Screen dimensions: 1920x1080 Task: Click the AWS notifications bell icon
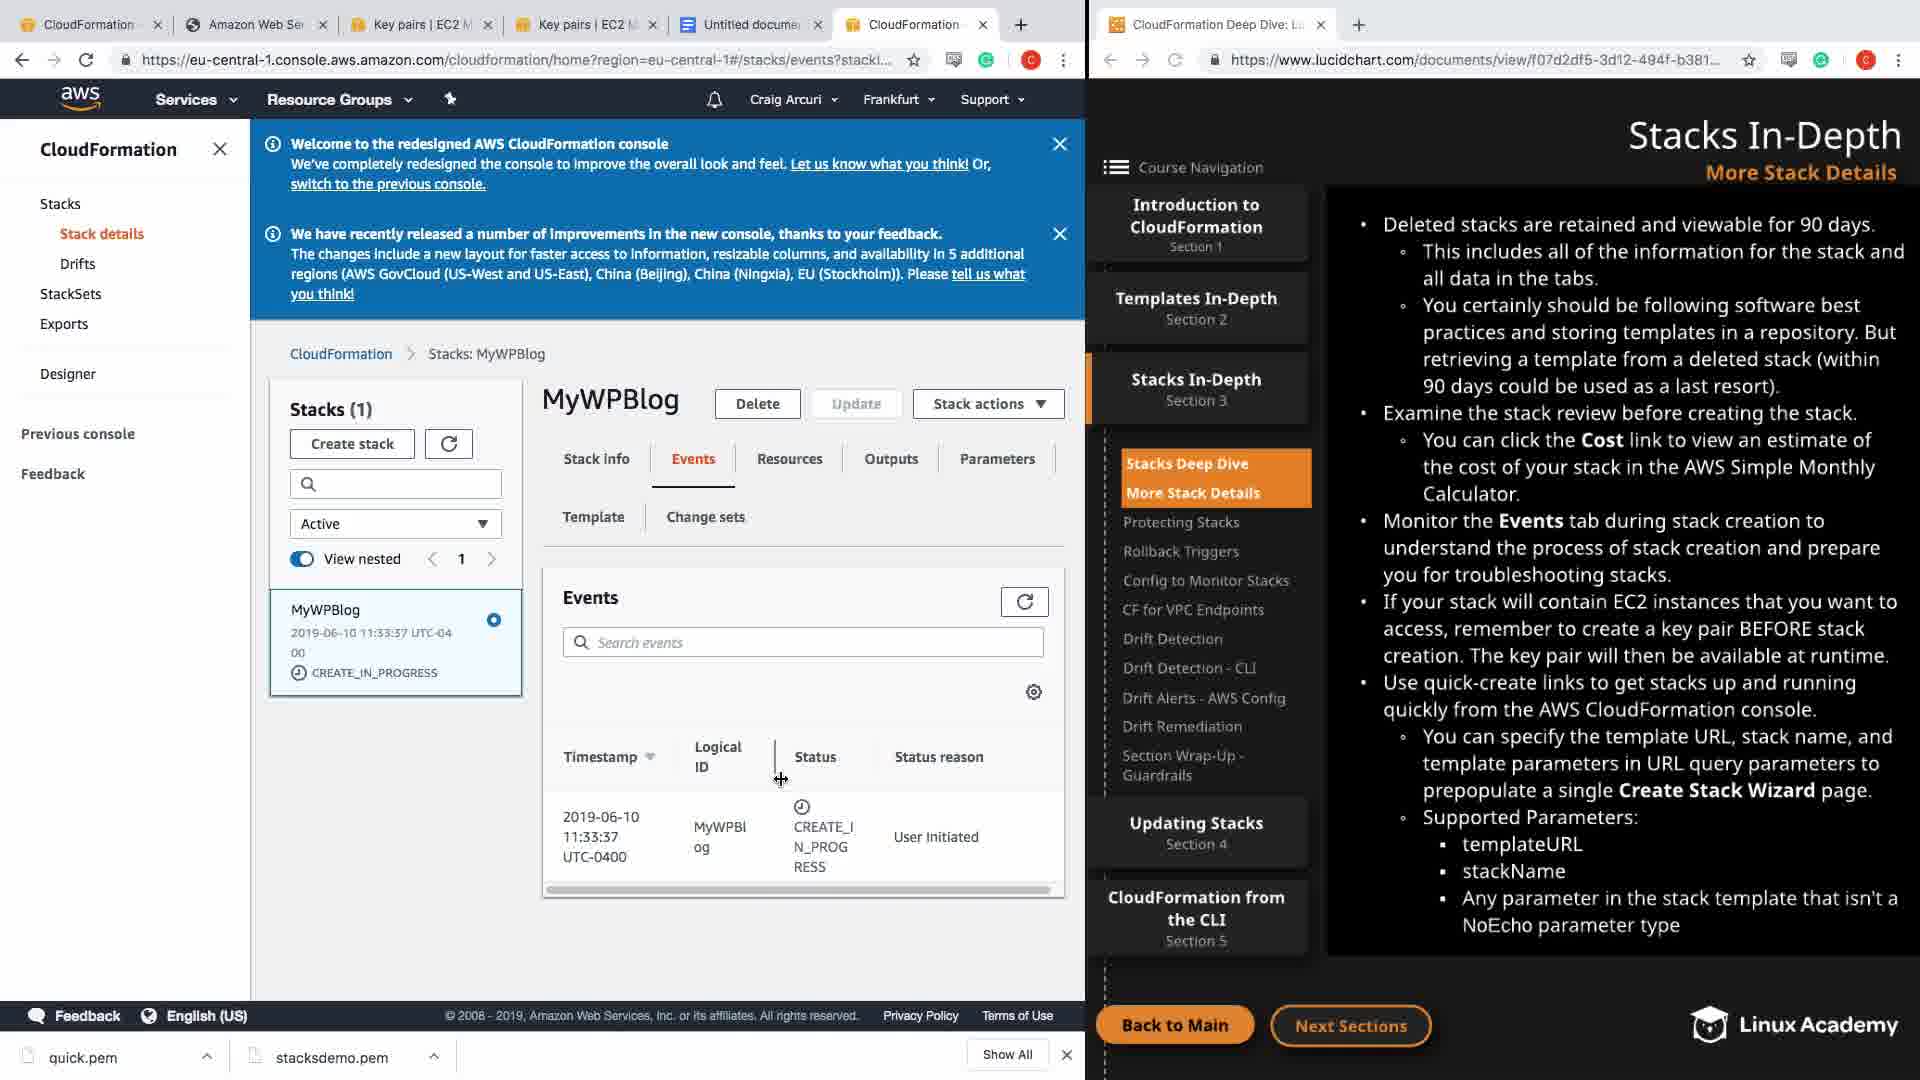point(714,100)
